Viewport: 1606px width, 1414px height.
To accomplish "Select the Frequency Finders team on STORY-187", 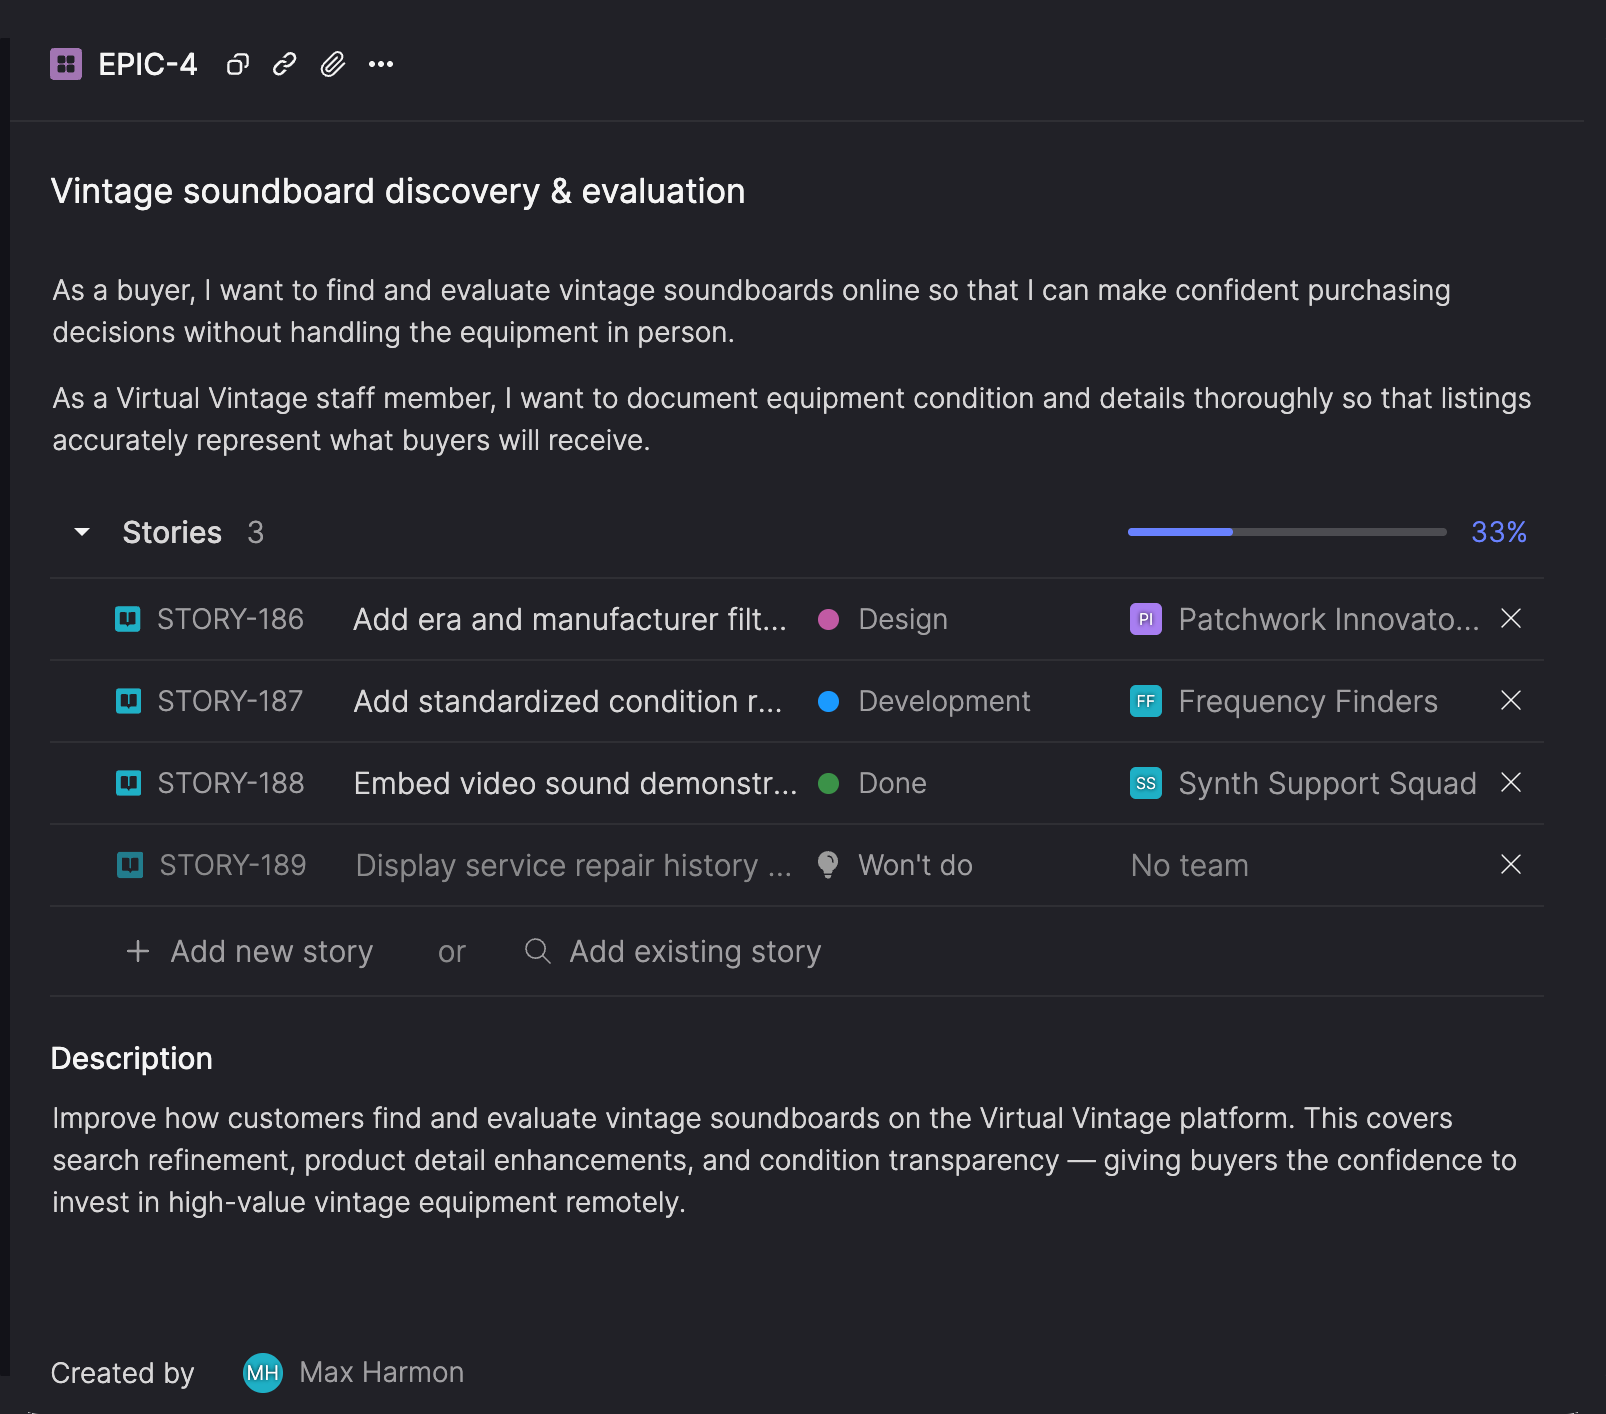I will point(1306,702).
